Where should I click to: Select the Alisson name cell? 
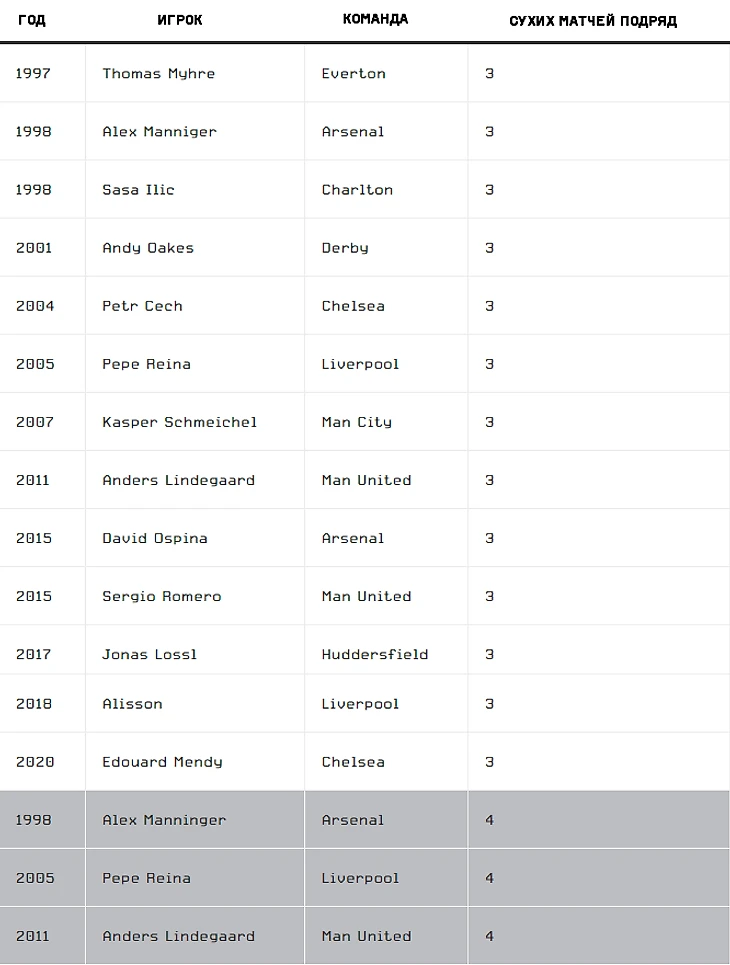(132, 704)
